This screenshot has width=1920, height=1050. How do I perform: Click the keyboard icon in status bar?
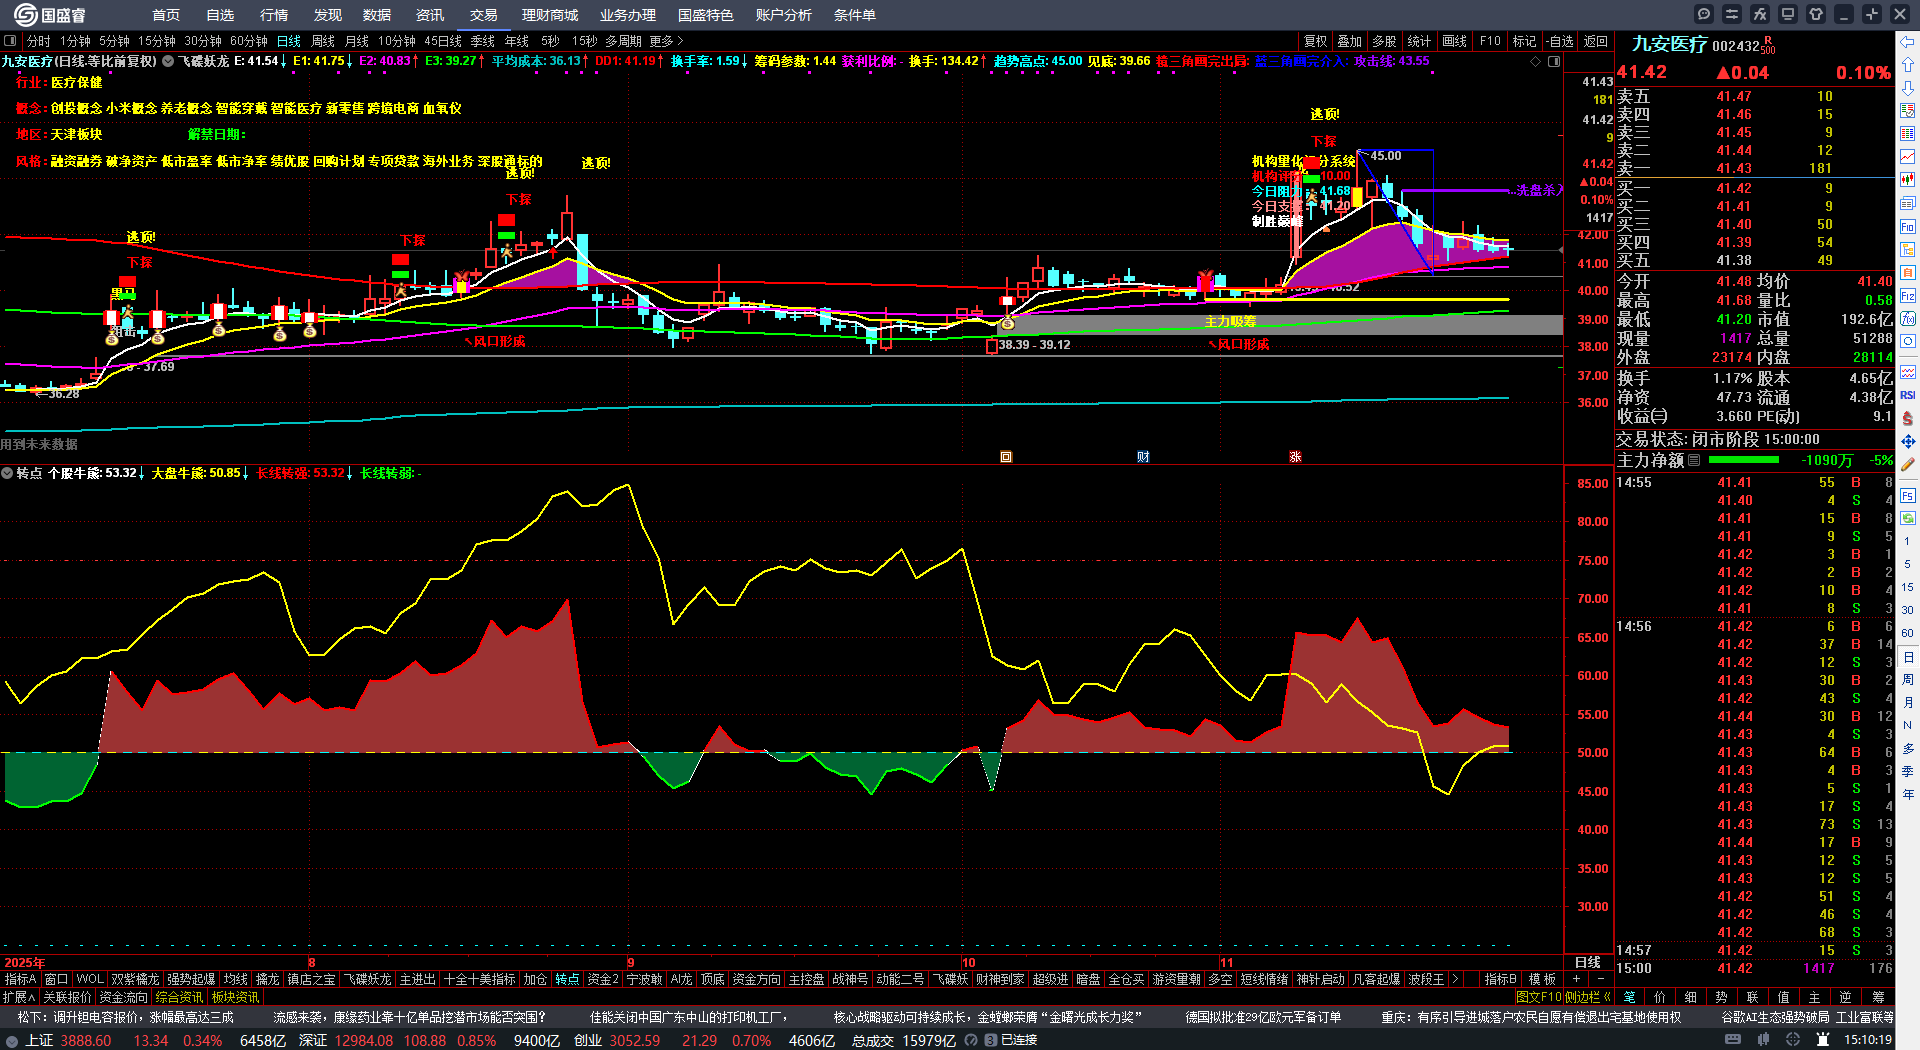[1733, 1040]
